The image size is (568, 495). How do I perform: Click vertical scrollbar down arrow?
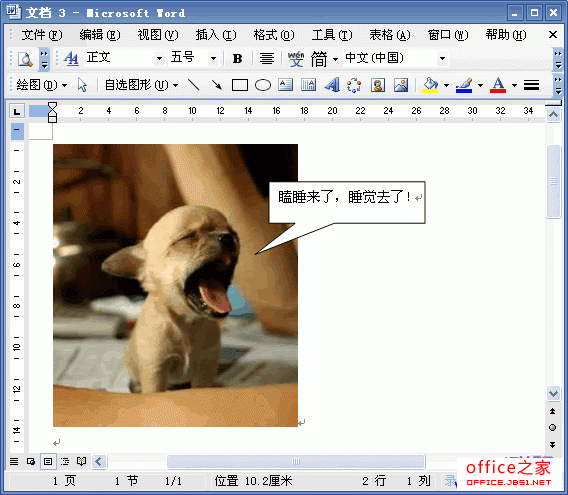point(553,394)
